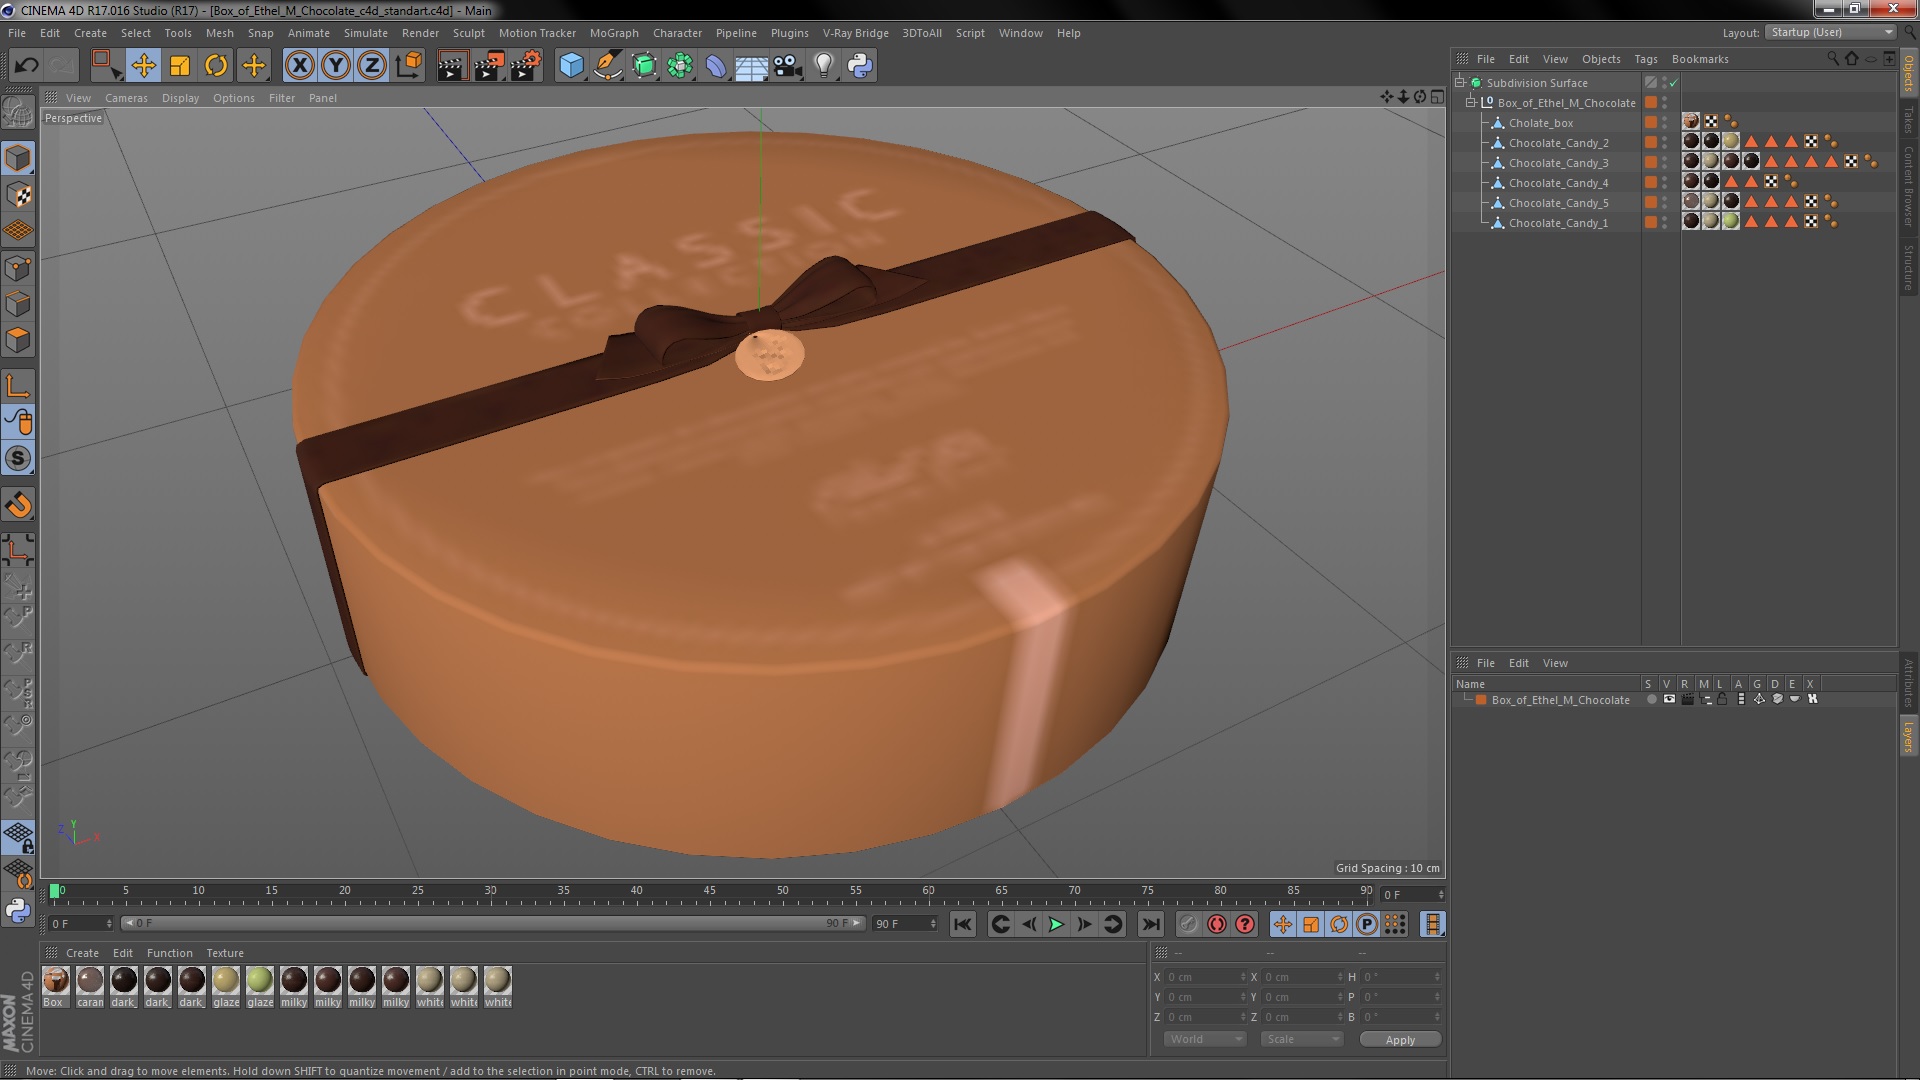Image resolution: width=1920 pixels, height=1080 pixels.
Task: Select the caran material thumbnail
Action: [x=90, y=981]
